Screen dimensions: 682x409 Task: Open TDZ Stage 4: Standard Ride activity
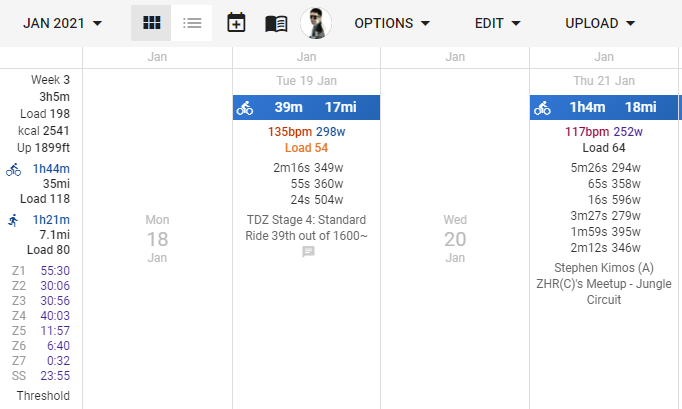(306, 228)
